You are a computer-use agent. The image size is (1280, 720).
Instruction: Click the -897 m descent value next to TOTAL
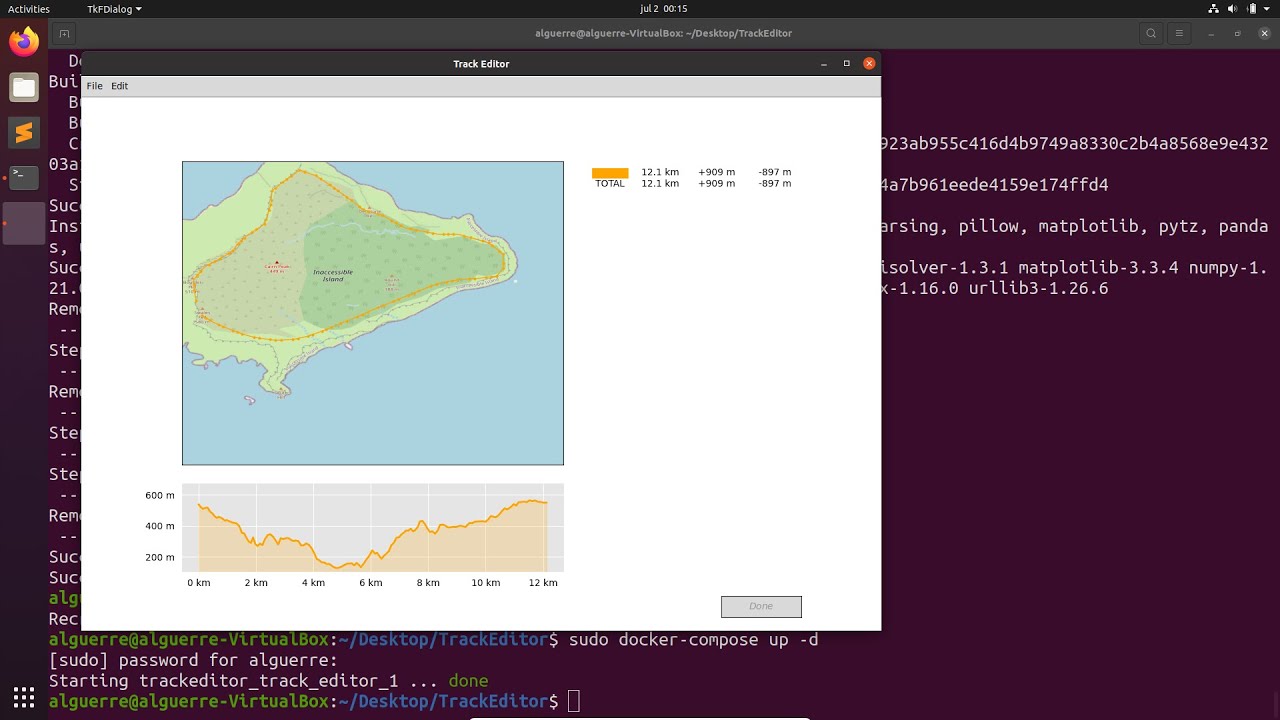pyautogui.click(x=774, y=184)
